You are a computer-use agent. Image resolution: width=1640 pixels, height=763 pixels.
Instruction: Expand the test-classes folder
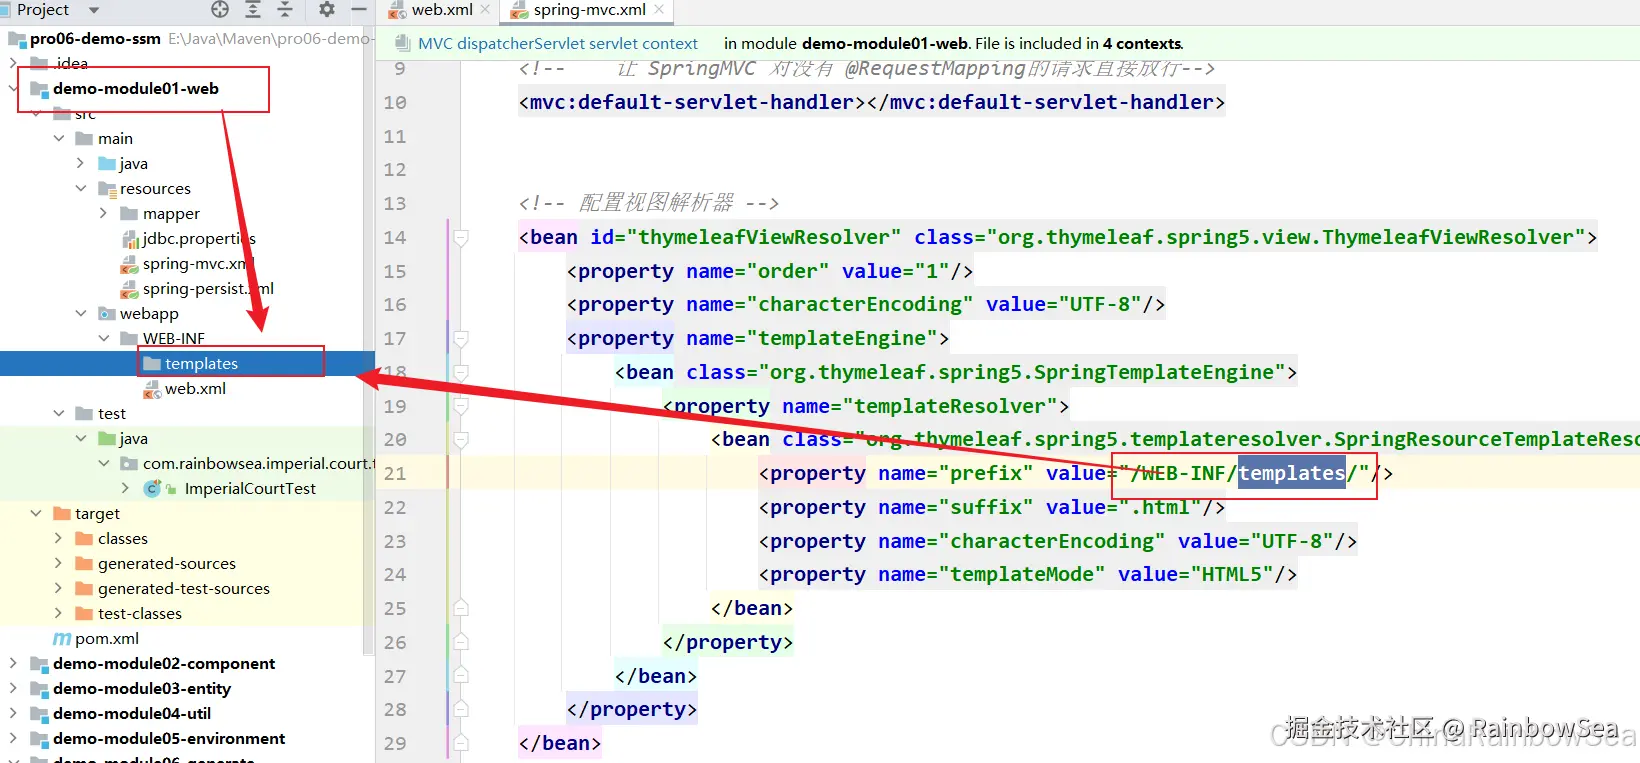tap(59, 614)
